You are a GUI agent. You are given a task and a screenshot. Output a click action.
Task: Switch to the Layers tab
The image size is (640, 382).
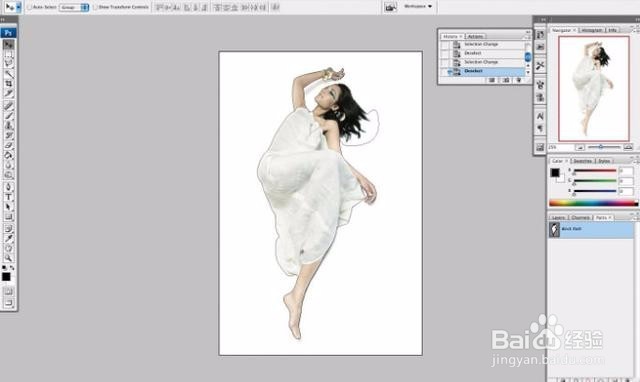pos(558,218)
